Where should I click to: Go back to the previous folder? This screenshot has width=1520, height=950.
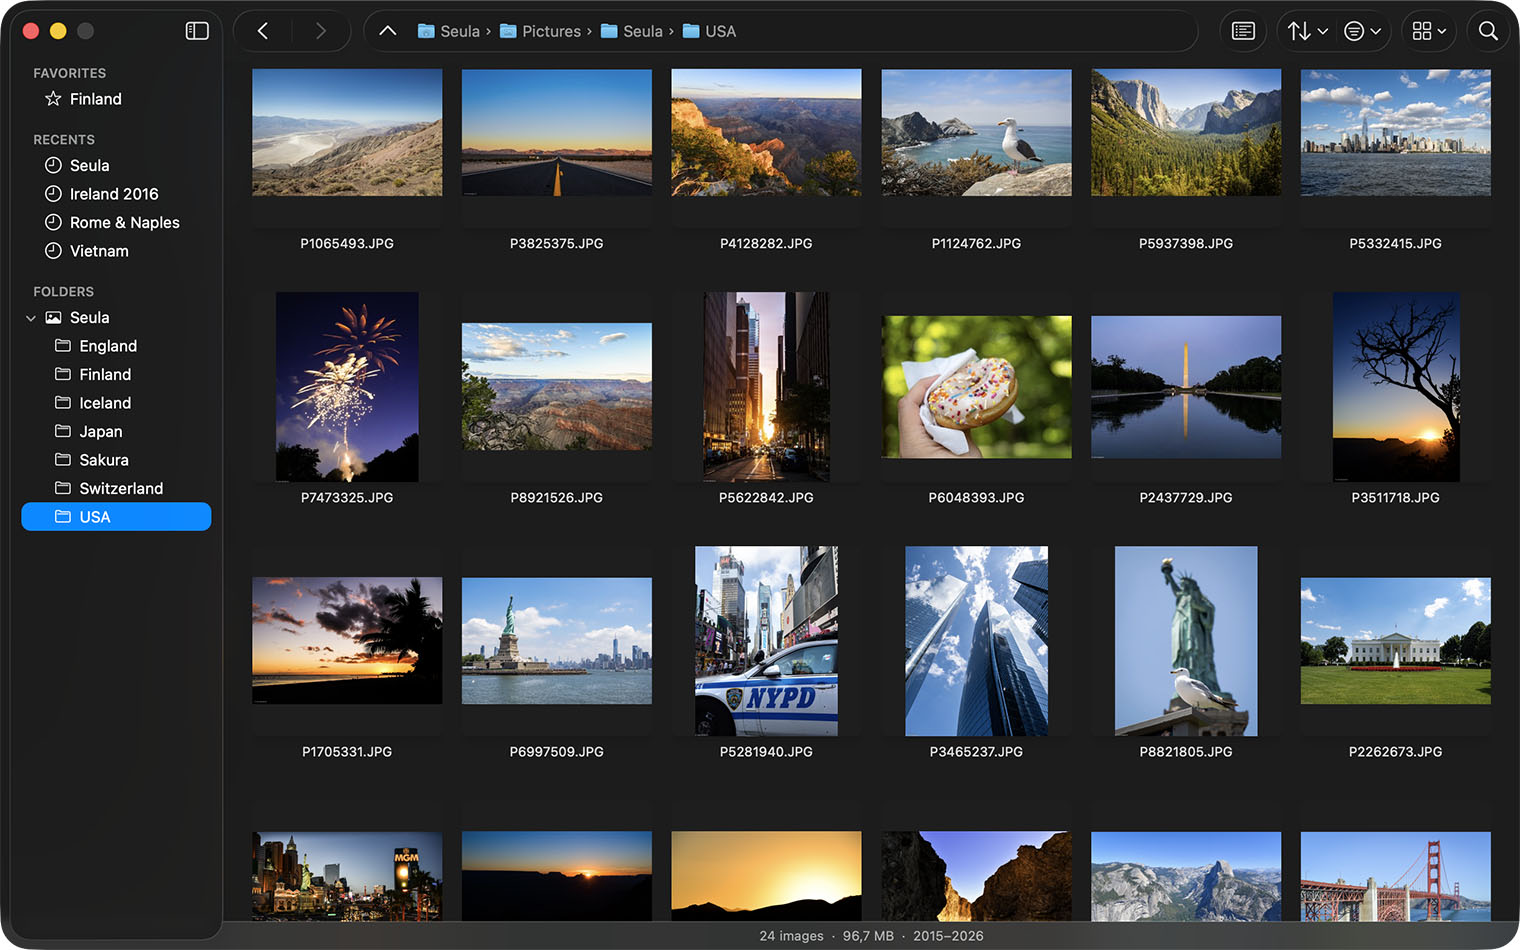[263, 31]
